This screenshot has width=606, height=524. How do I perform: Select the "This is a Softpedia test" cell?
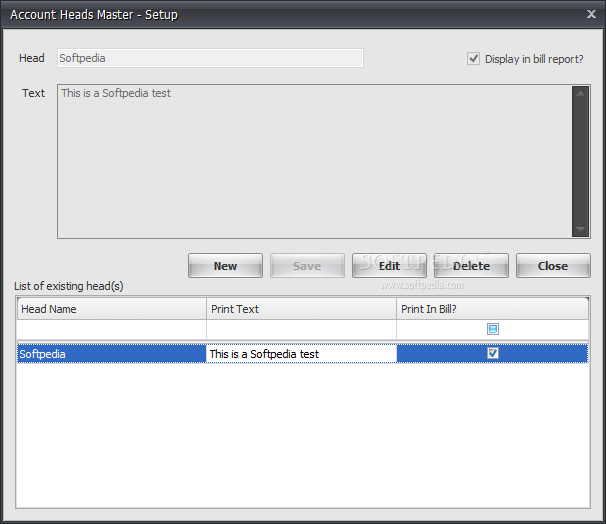click(x=301, y=354)
